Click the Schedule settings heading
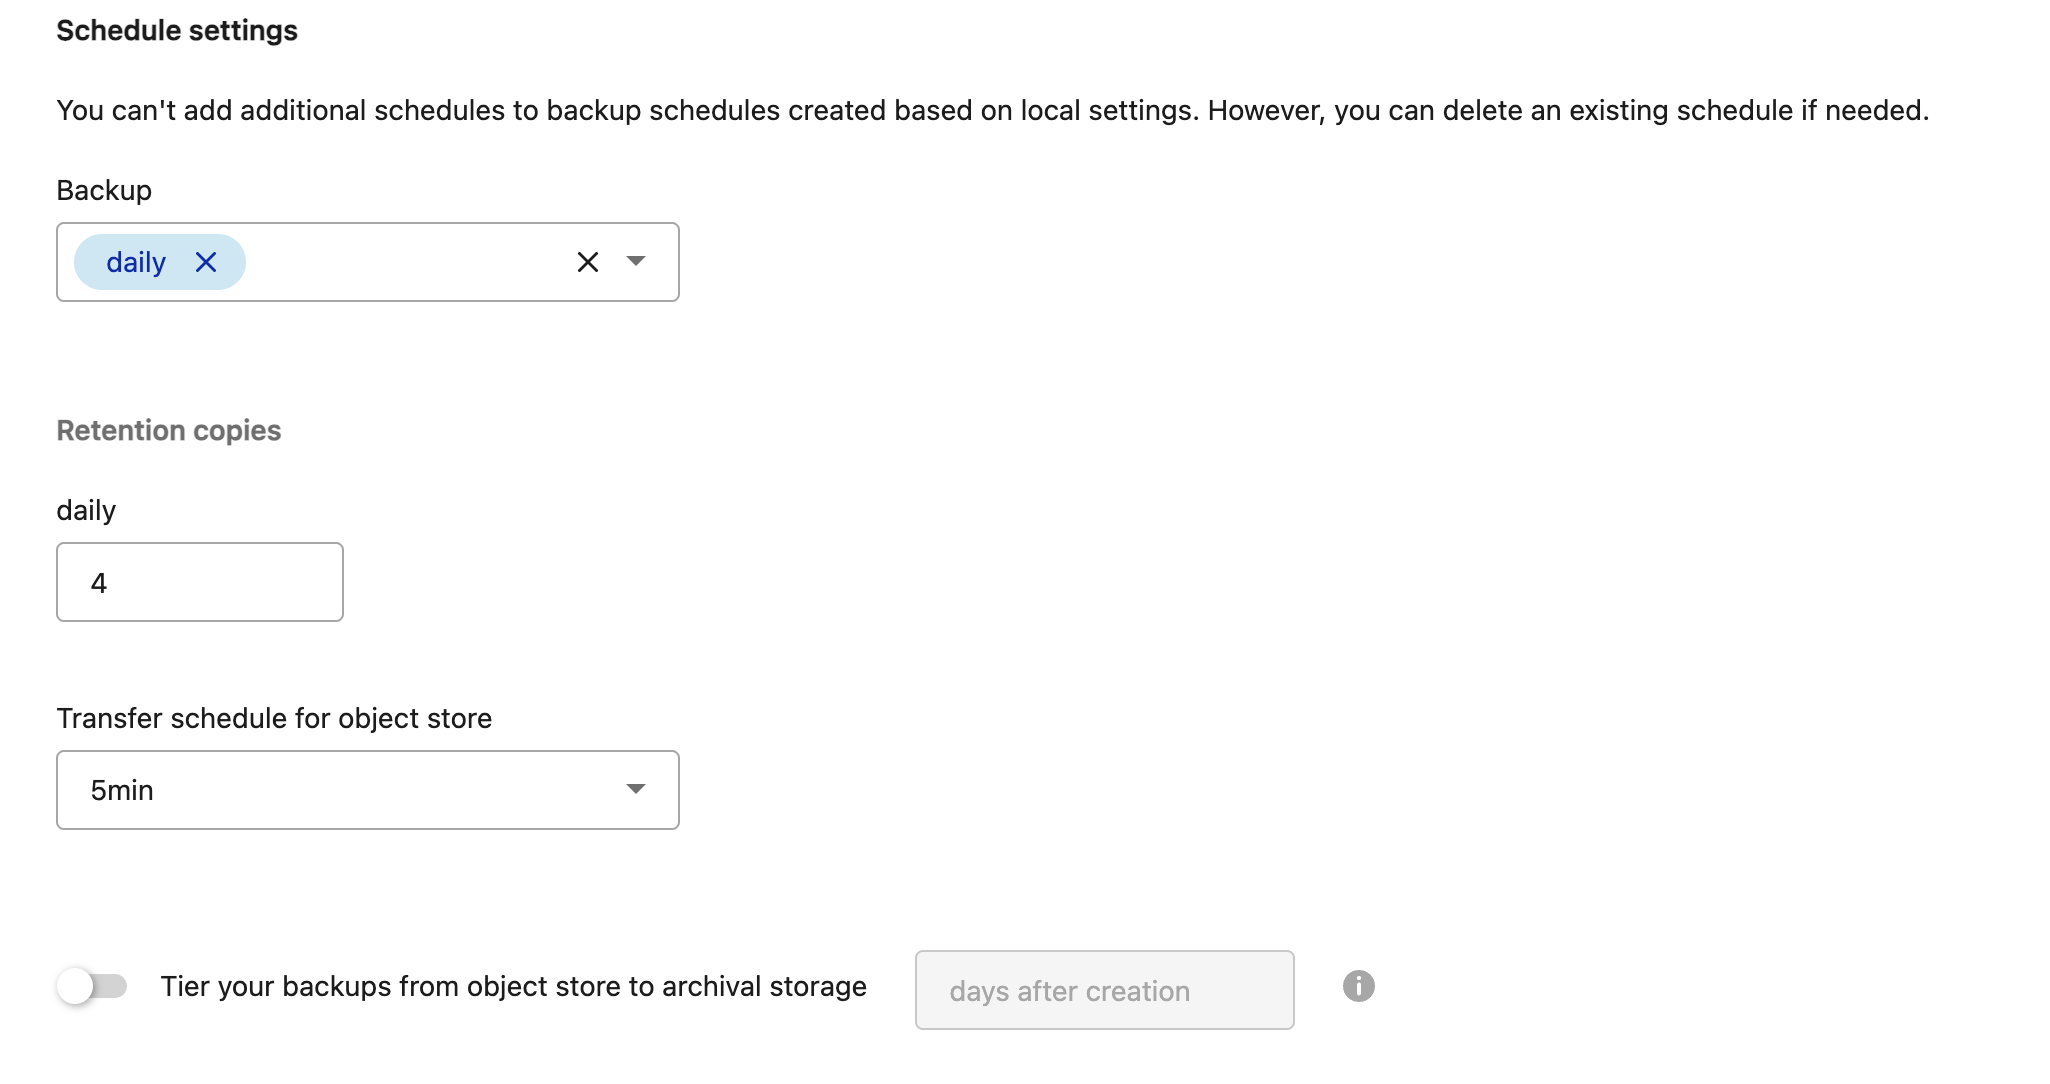The height and width of the screenshot is (1084, 2050). [177, 31]
